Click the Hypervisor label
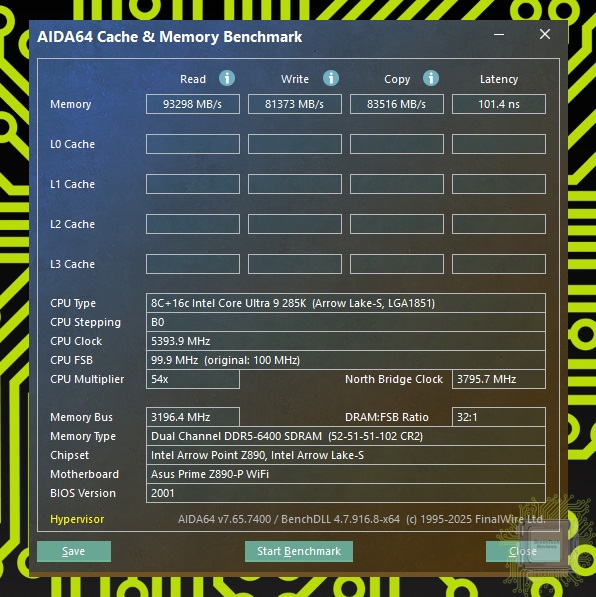Viewport: 596px width, 597px height. click(77, 519)
